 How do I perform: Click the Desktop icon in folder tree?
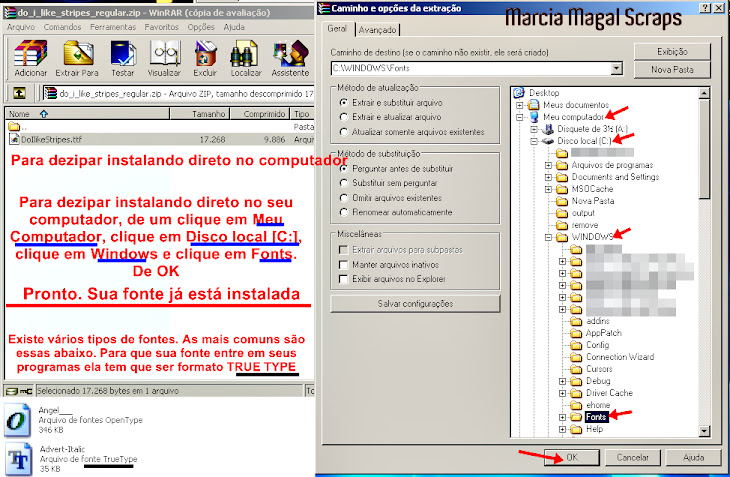[519, 93]
